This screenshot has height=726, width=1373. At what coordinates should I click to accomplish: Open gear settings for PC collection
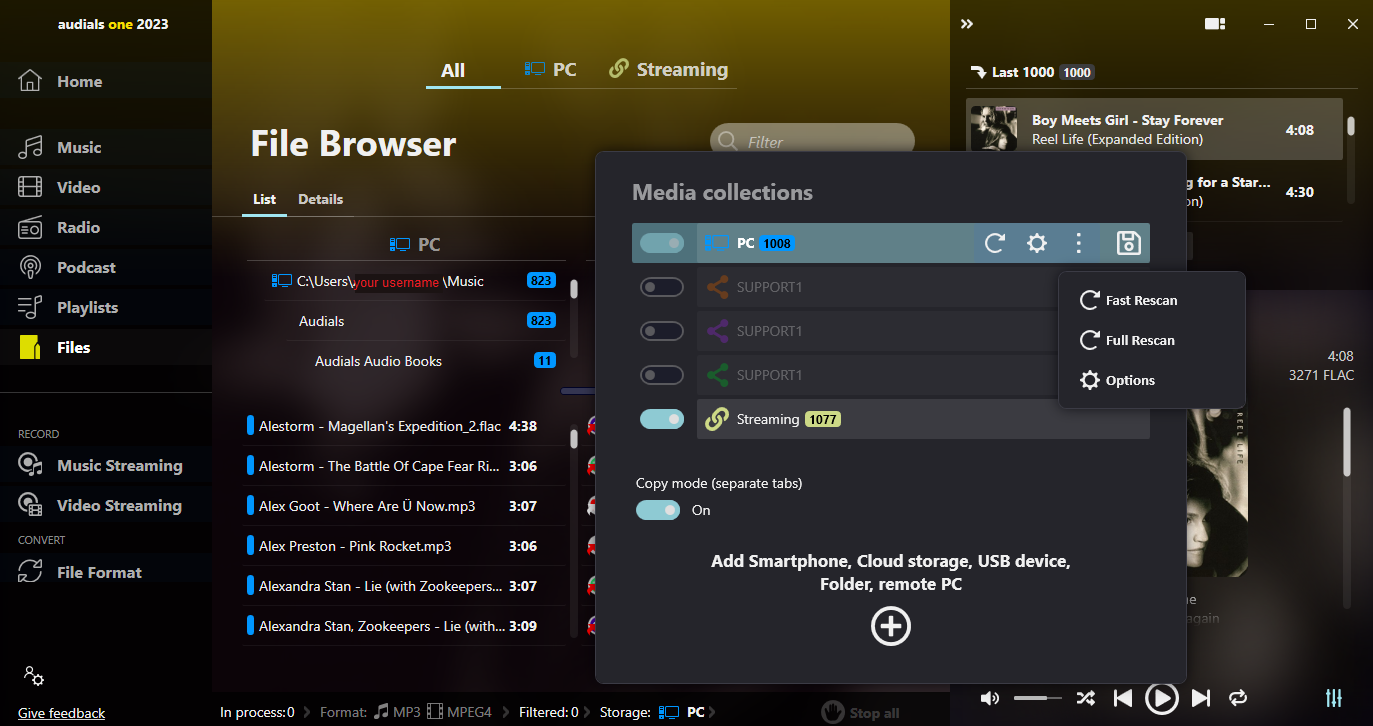coord(1036,243)
